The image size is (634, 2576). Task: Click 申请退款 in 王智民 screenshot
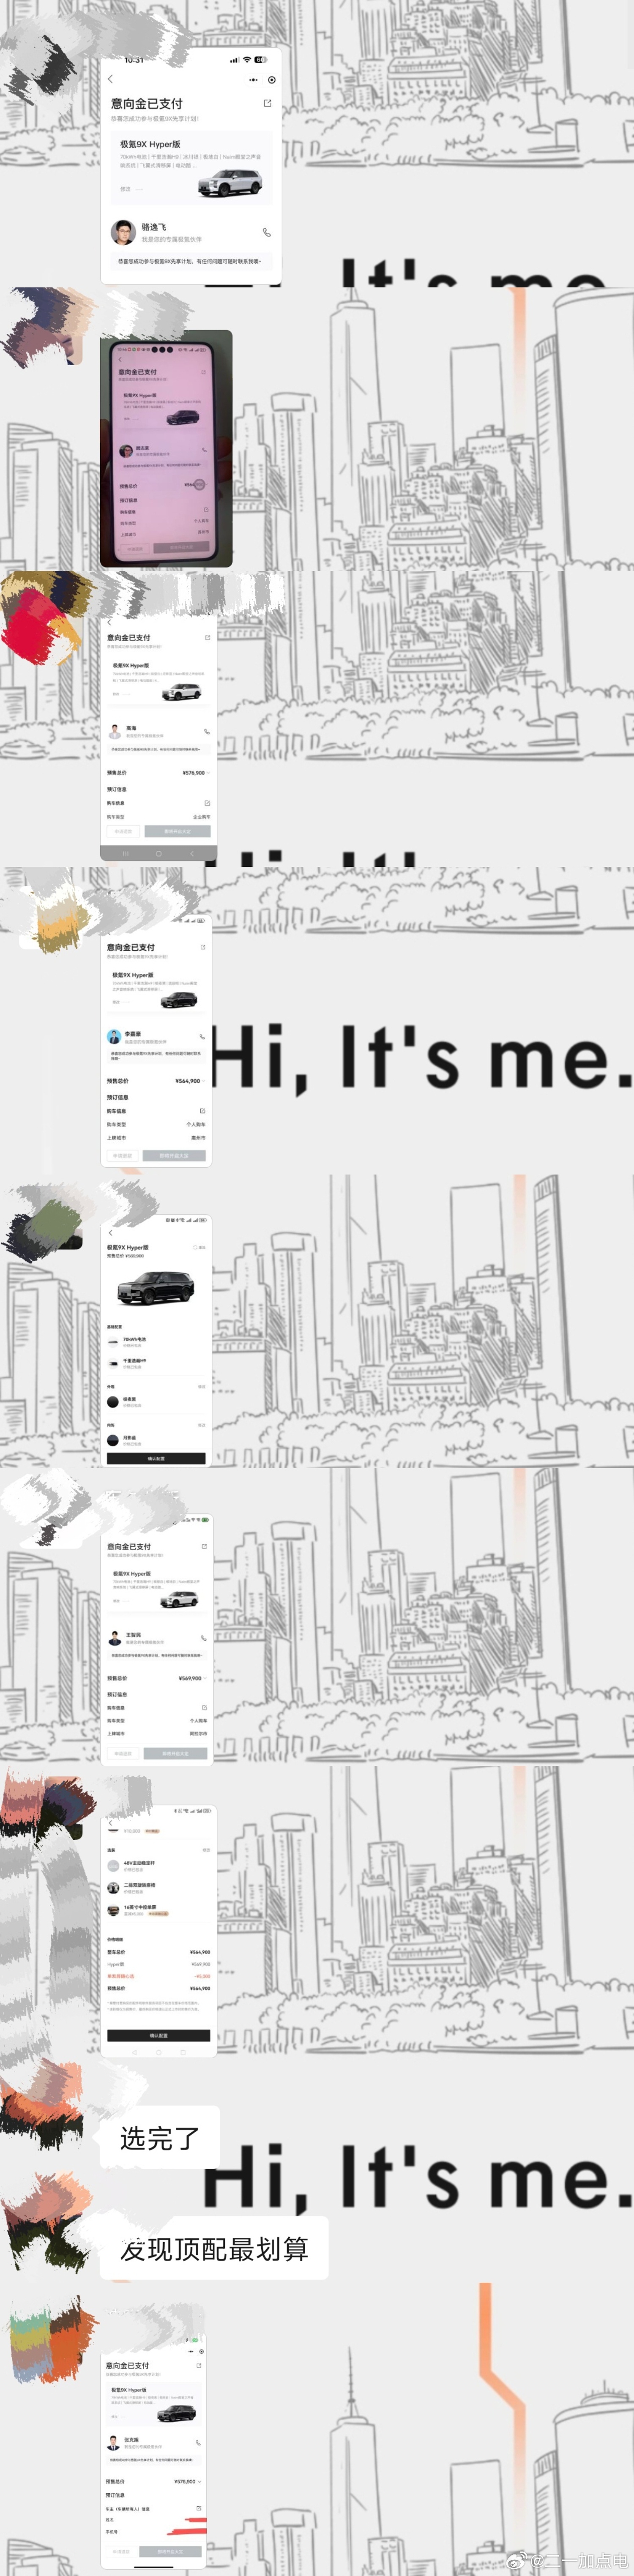coord(123,1753)
